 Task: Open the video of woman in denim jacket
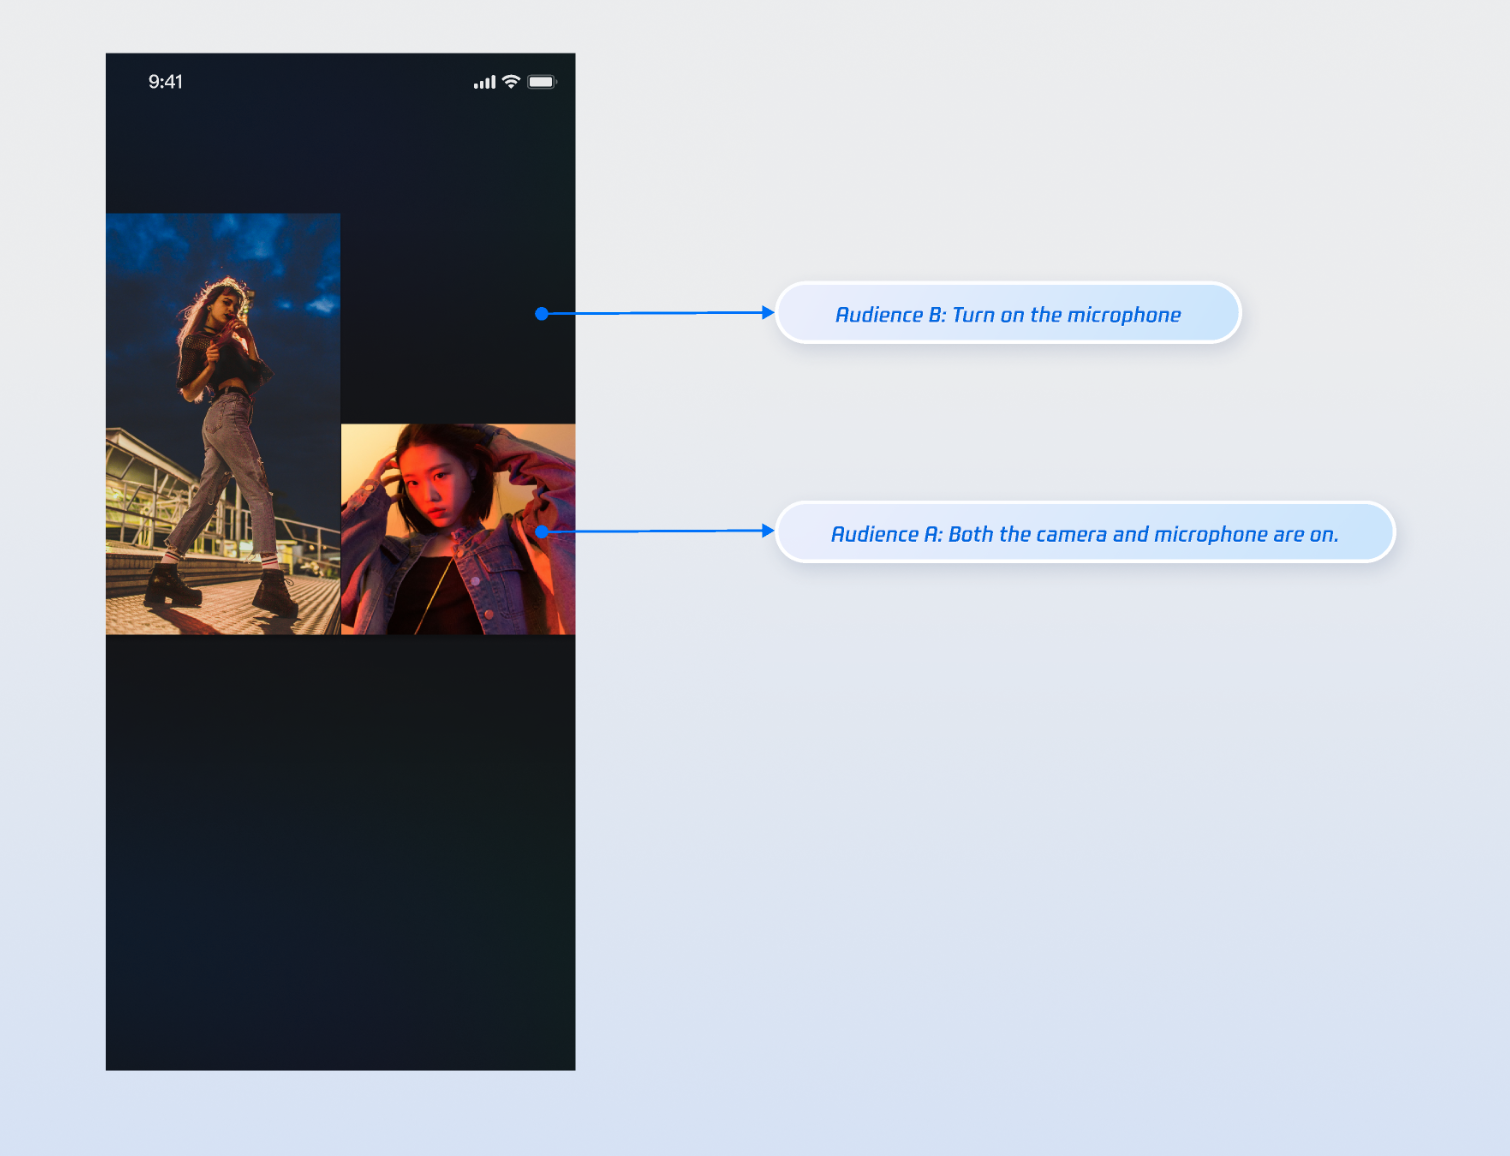point(458,529)
